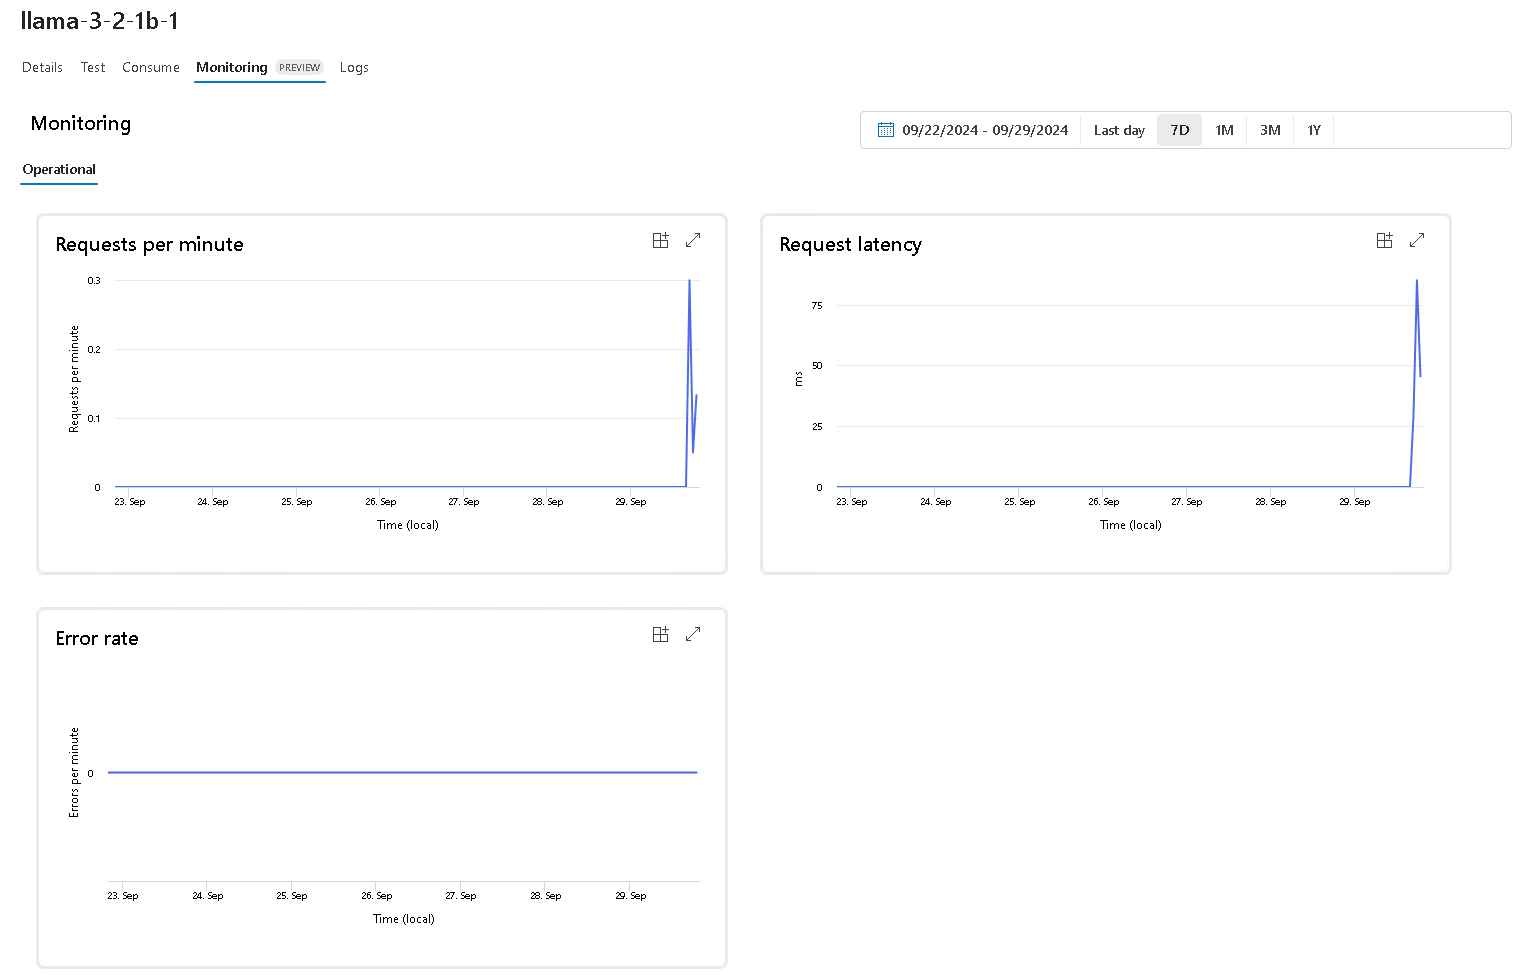Pin the Request latency chart to dashboard
This screenshot has width=1513, height=978.
pyautogui.click(x=1384, y=240)
